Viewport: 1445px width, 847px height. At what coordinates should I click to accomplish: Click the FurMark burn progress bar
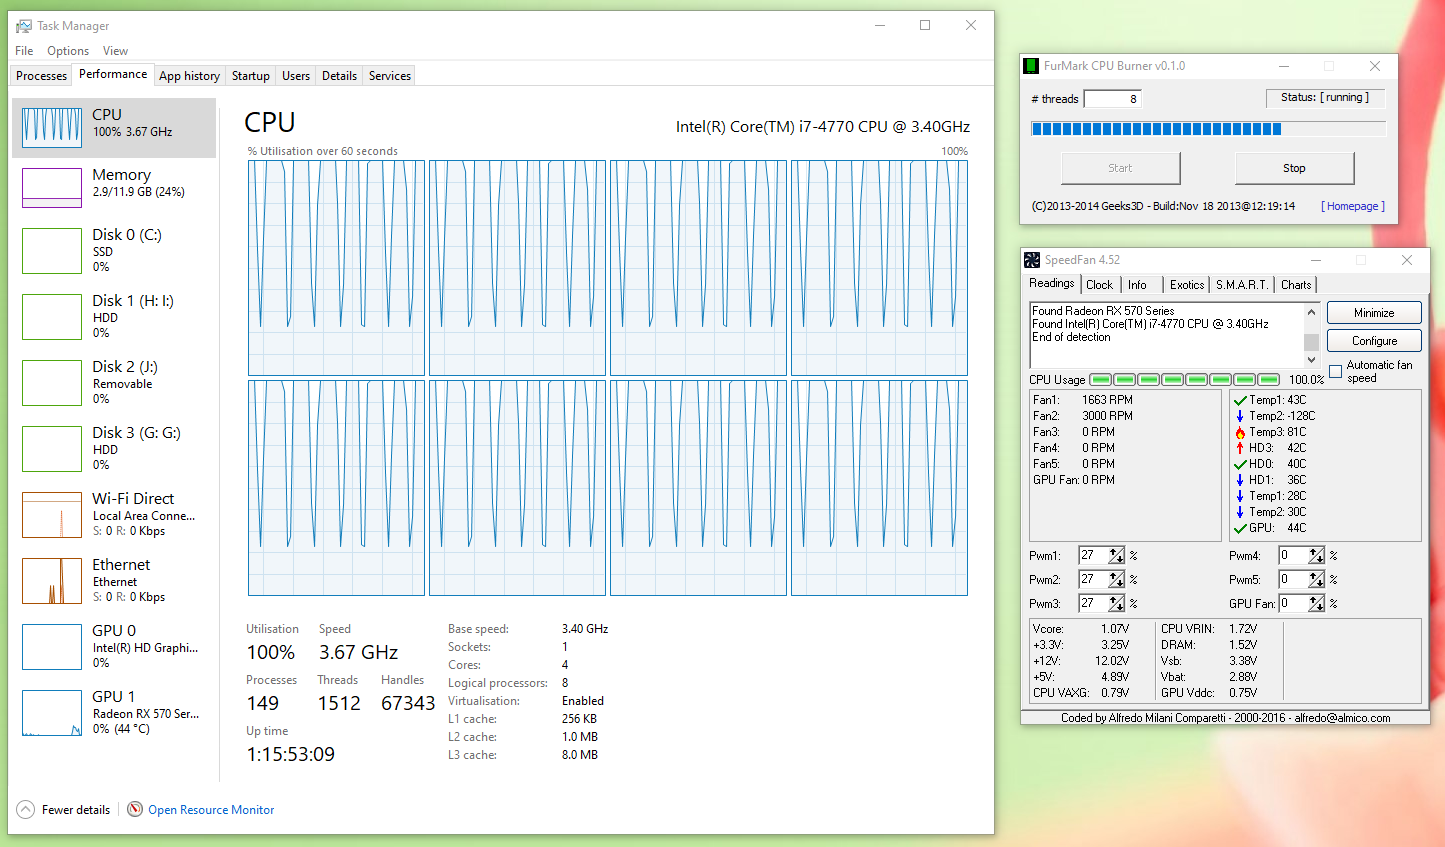coord(1207,129)
